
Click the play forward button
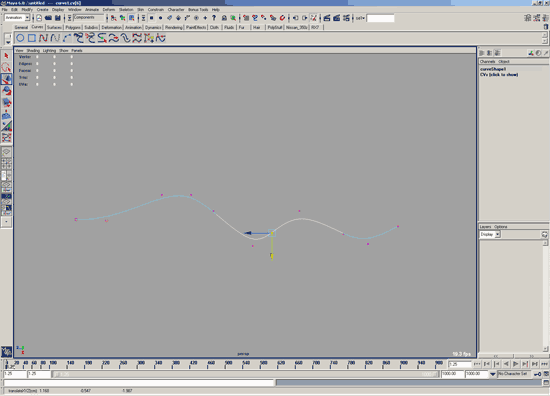point(515,364)
